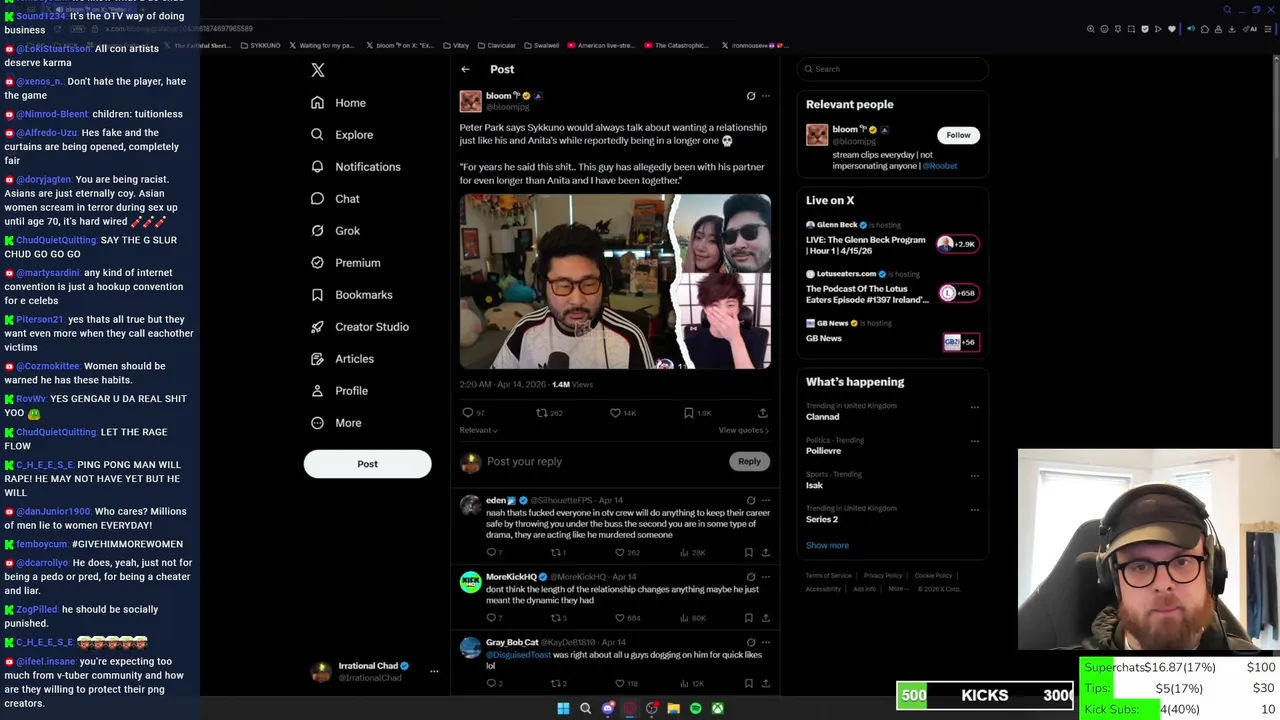Open options for Poilievre trend
1280x720 pixels.
[975, 441]
